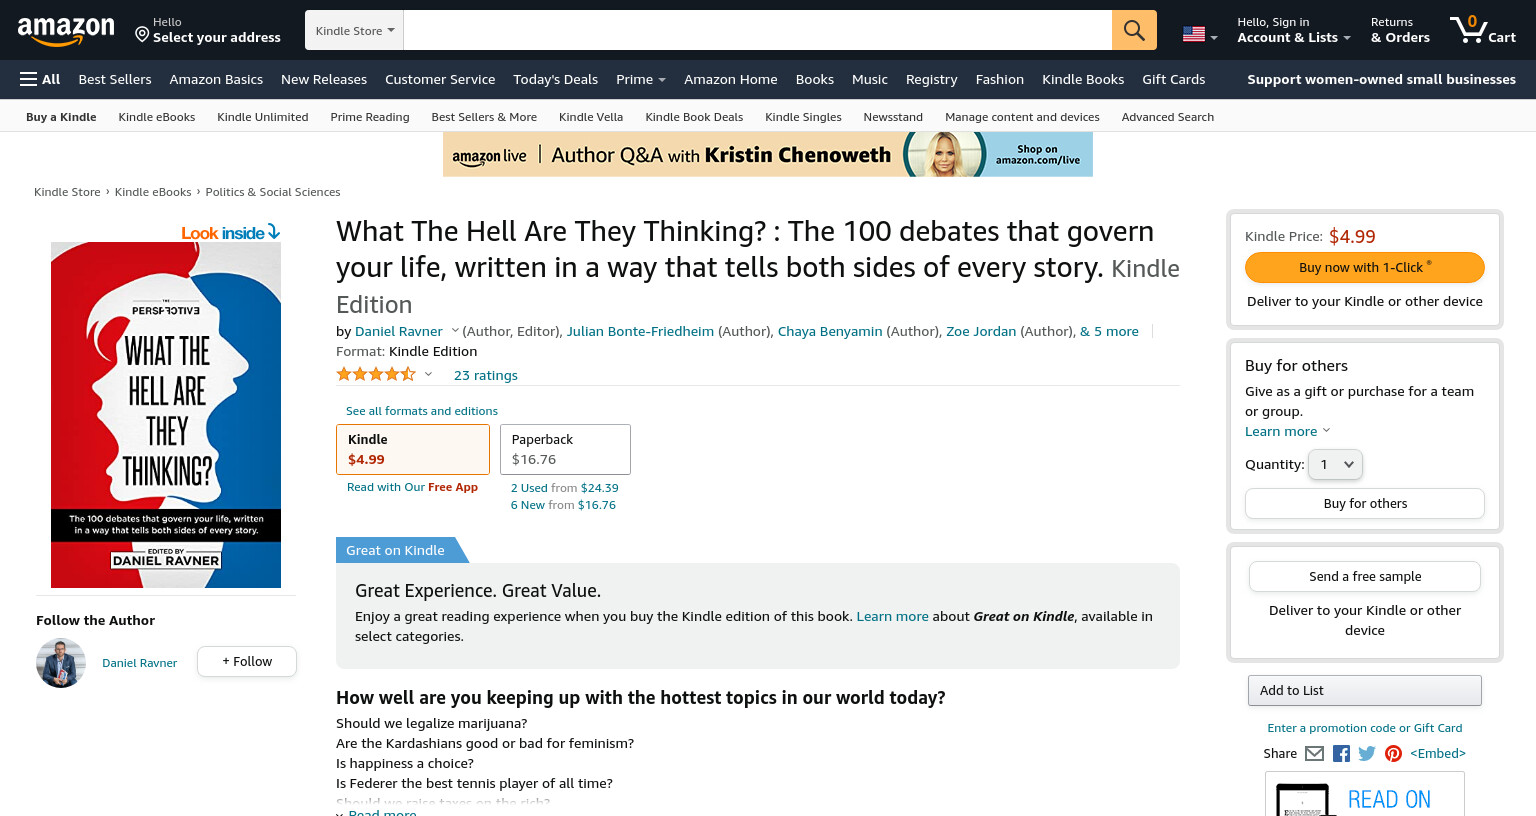
Task: Share on Twitter bird icon
Action: (x=1367, y=754)
